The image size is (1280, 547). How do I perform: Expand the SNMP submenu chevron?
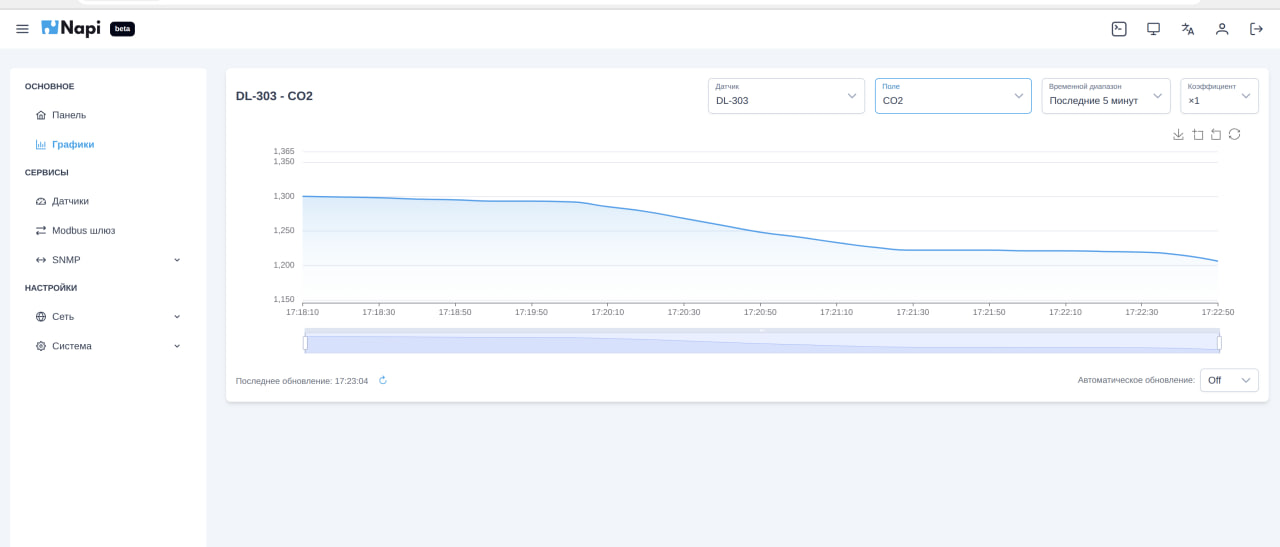coord(177,260)
